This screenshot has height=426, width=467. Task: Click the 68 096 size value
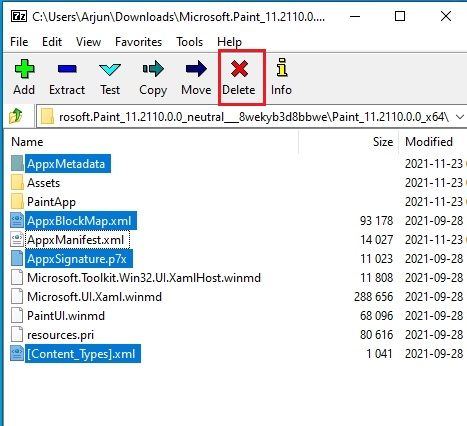pyautogui.click(x=377, y=316)
